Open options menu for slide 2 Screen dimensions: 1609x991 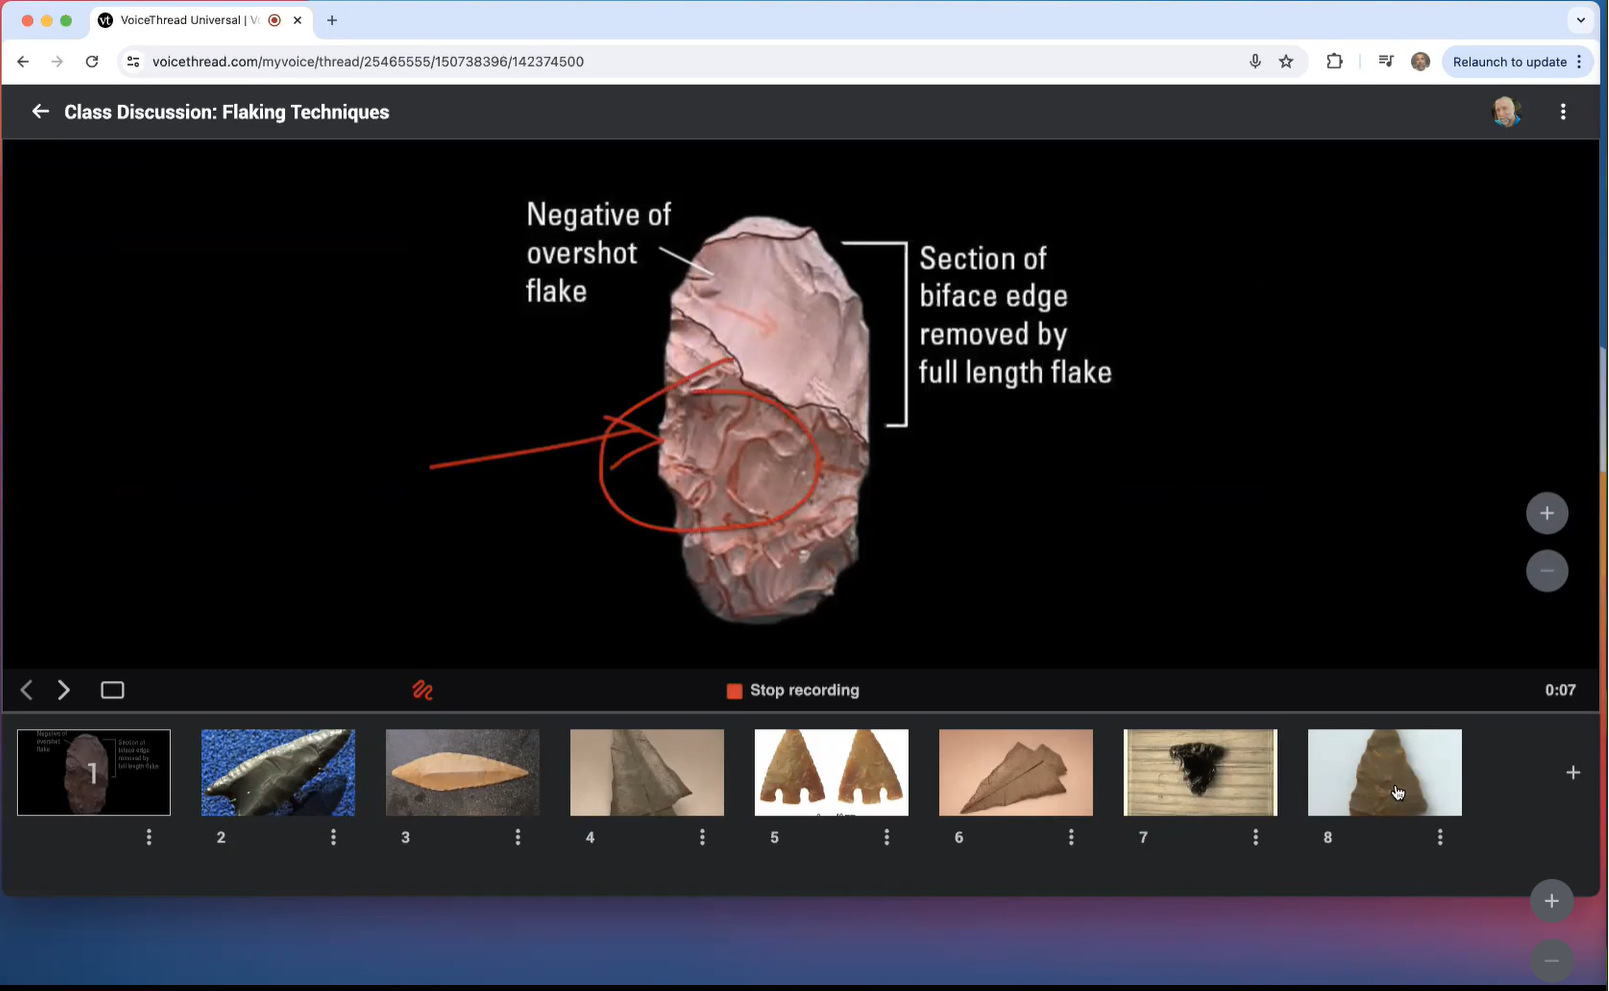coord(333,837)
